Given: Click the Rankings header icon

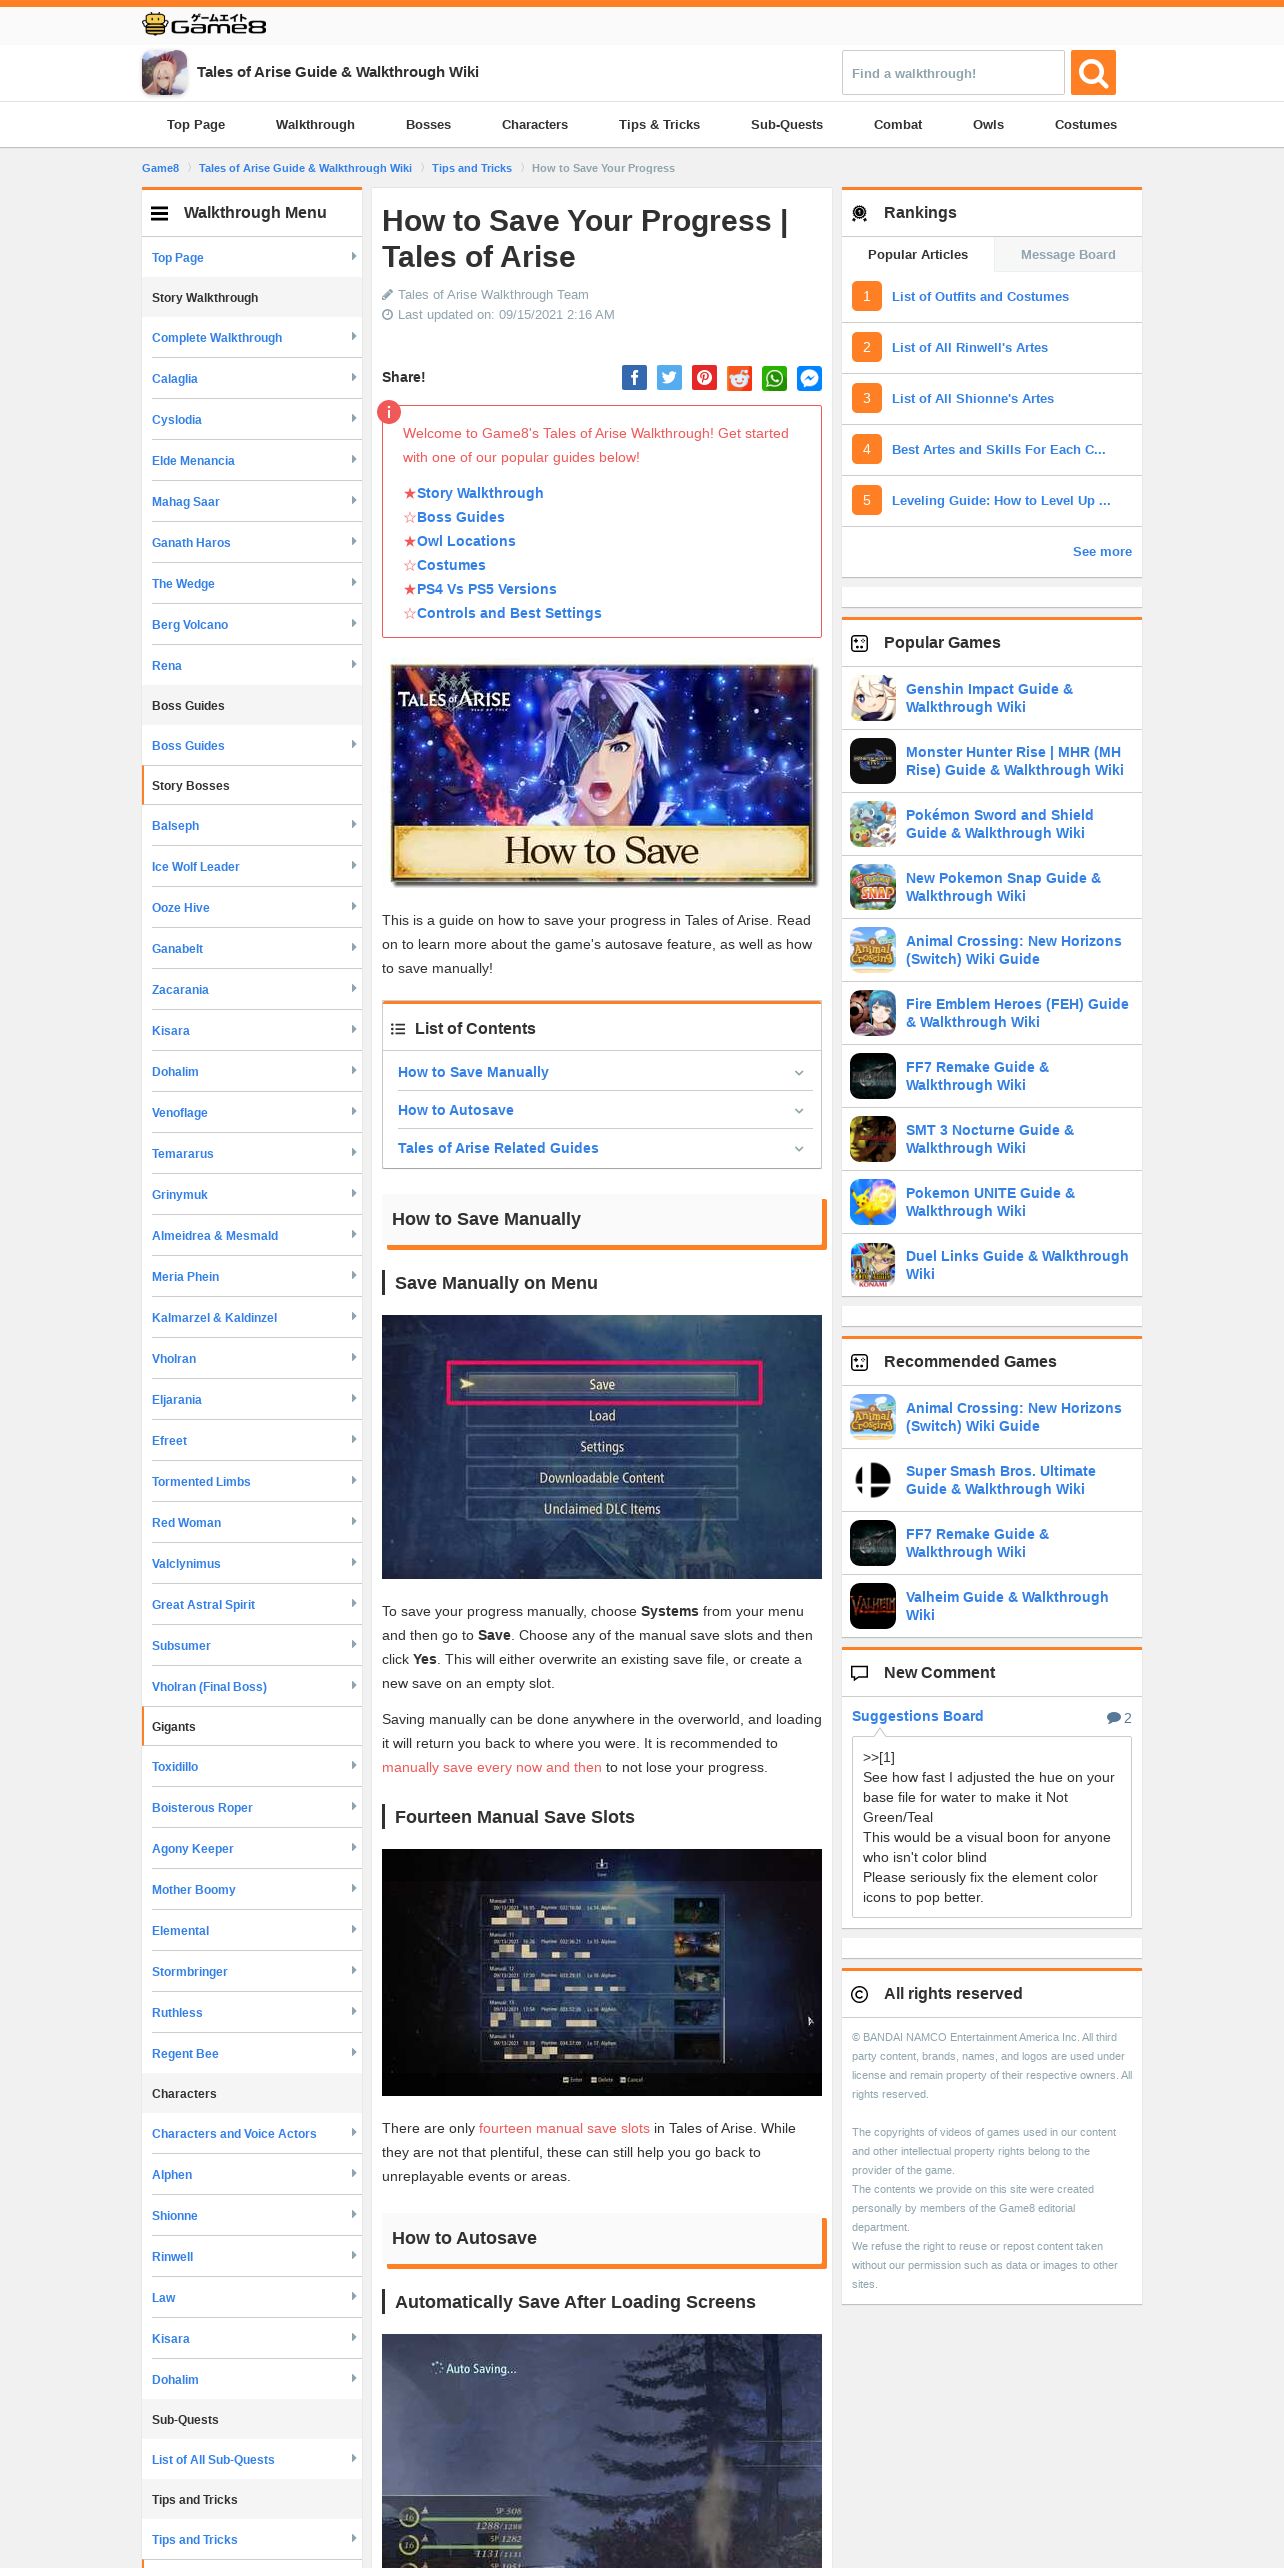Looking at the screenshot, I should [859, 213].
